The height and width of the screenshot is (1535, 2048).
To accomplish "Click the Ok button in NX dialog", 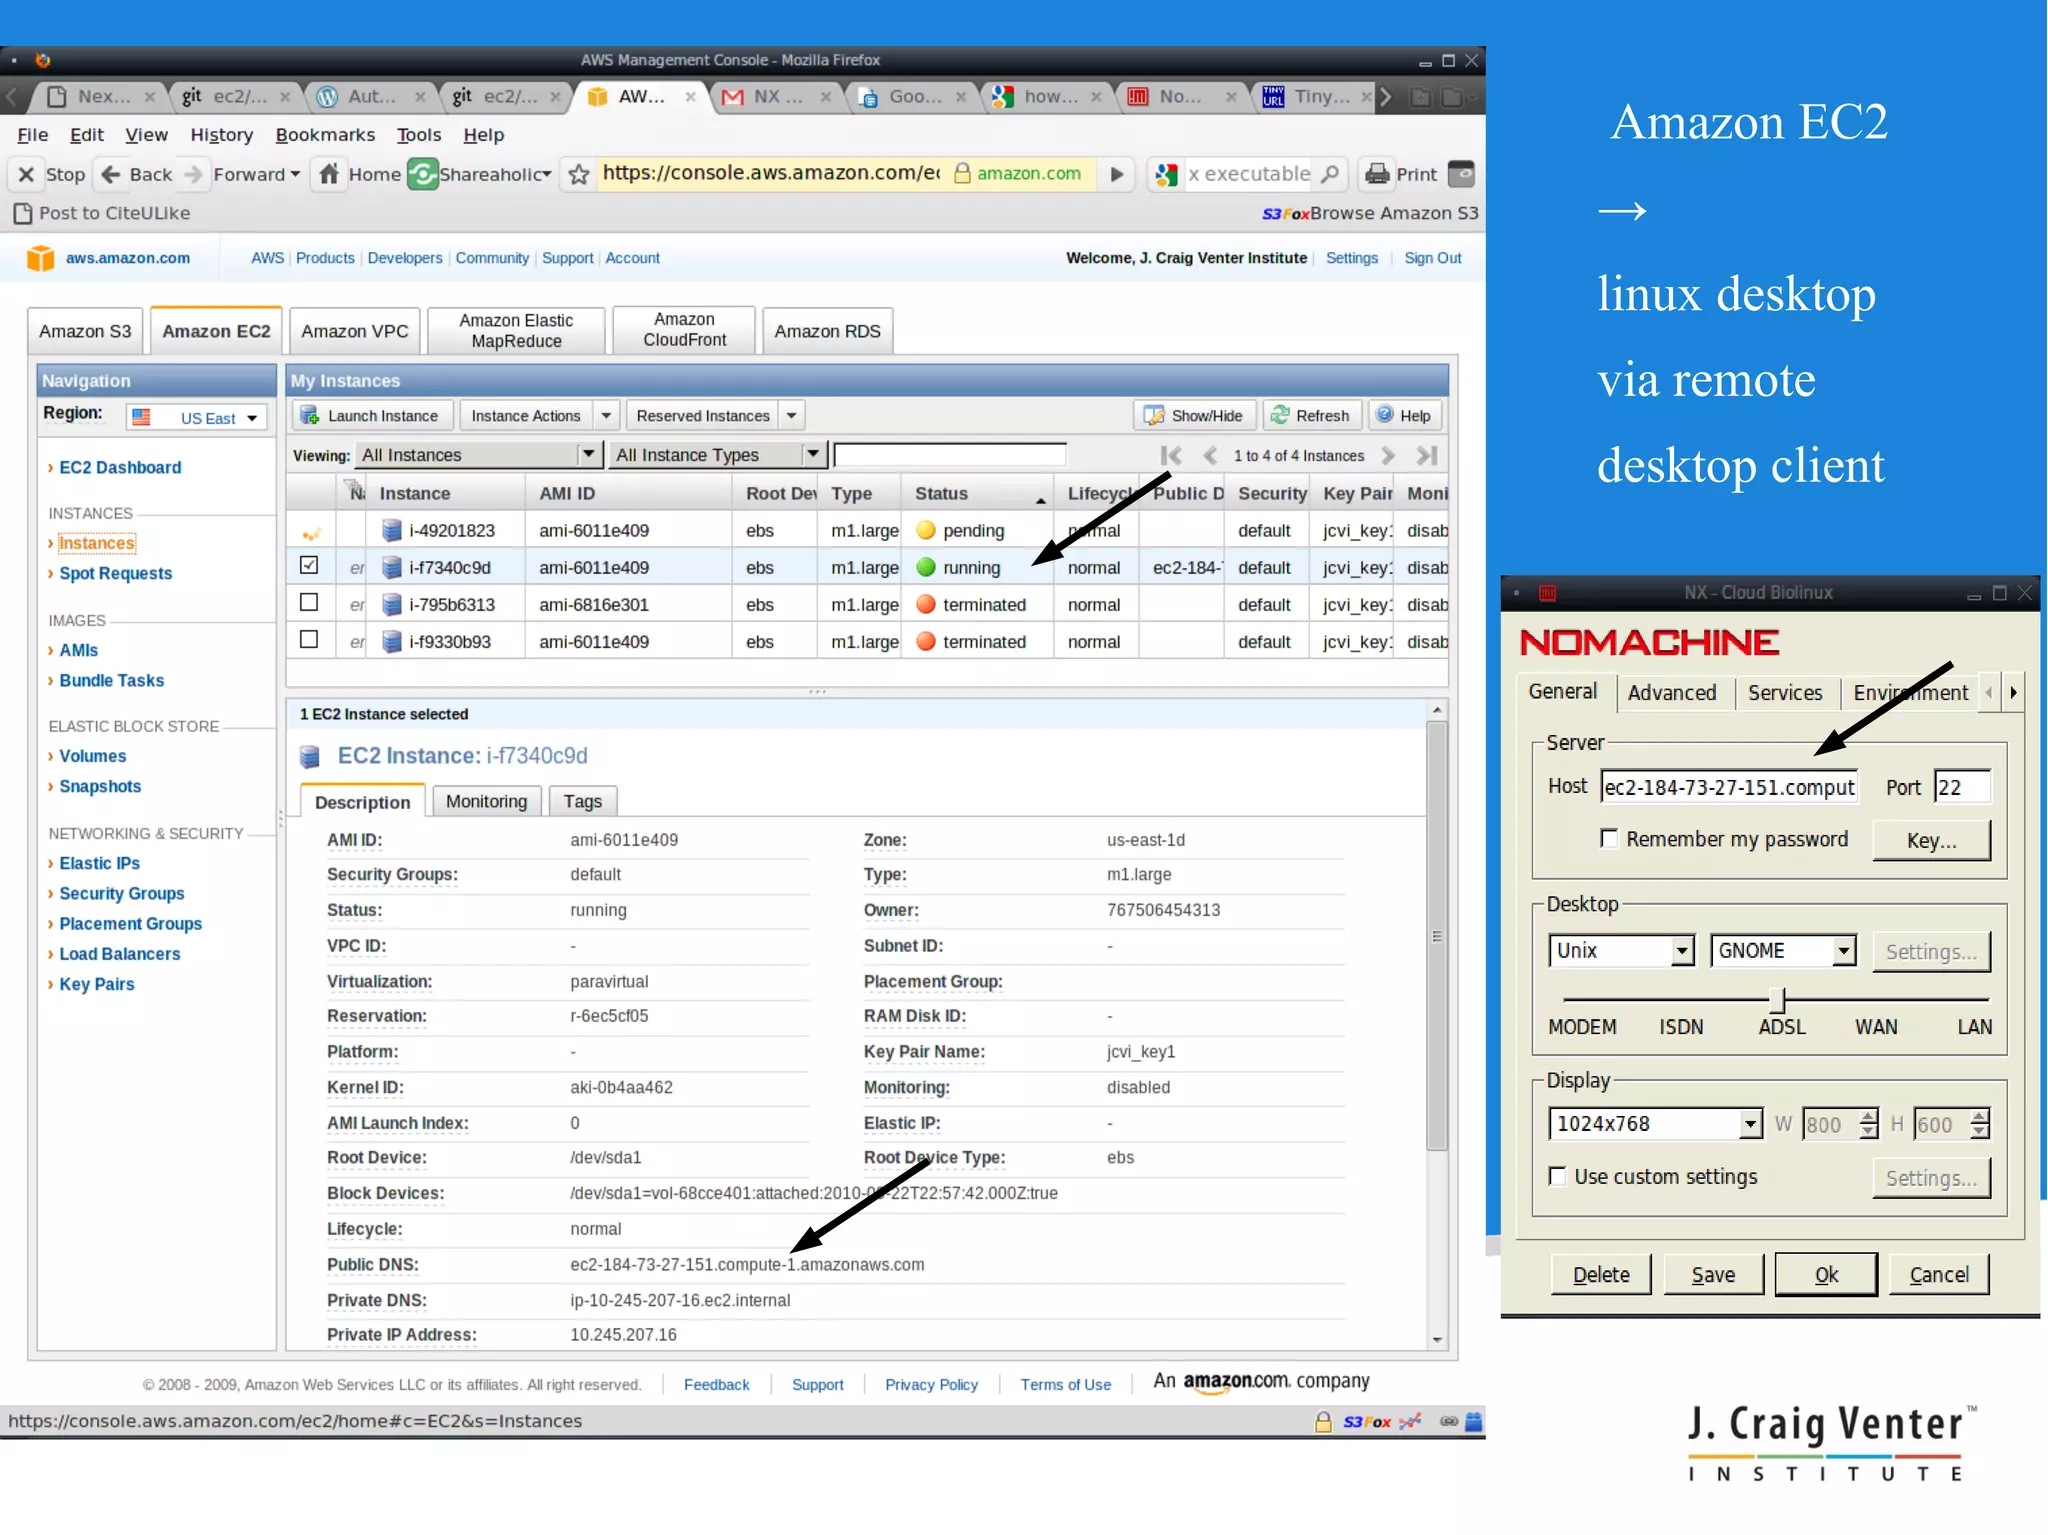I will pyautogui.click(x=1826, y=1274).
